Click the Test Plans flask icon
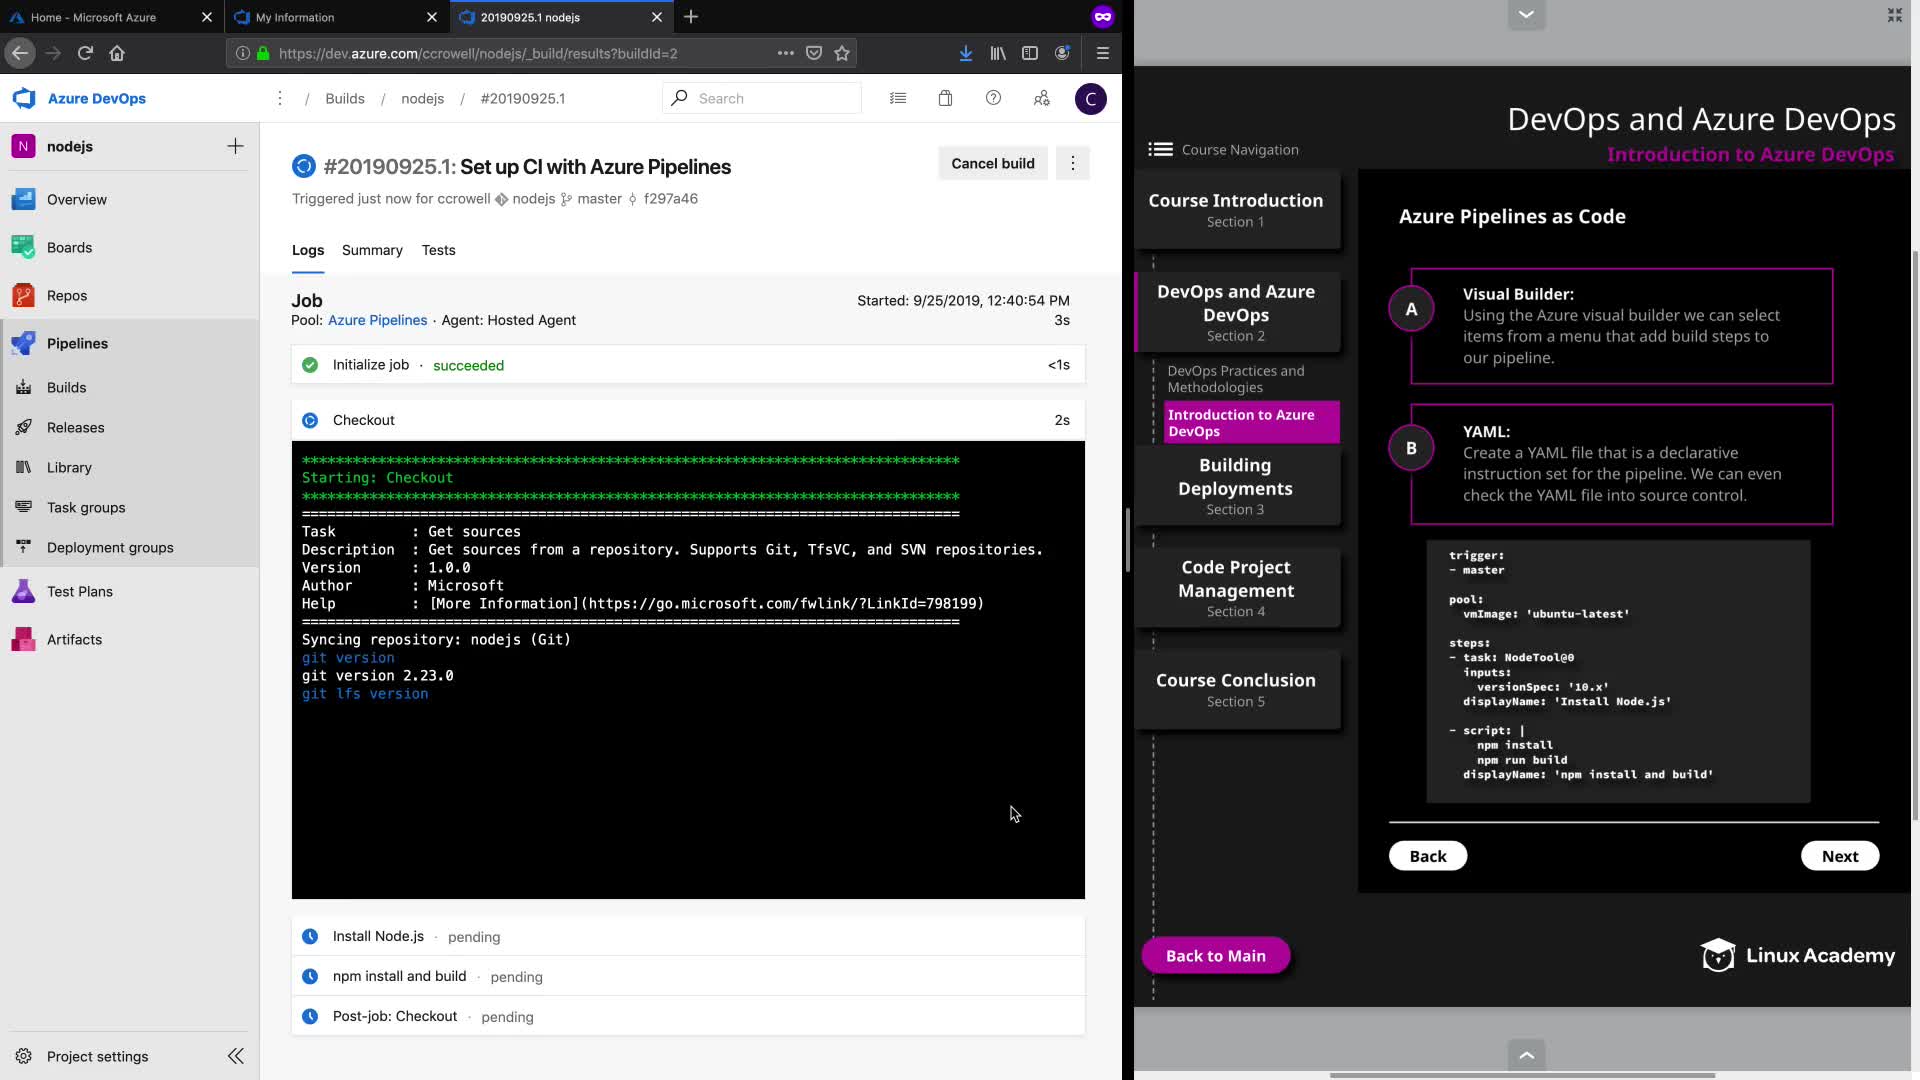 [24, 591]
